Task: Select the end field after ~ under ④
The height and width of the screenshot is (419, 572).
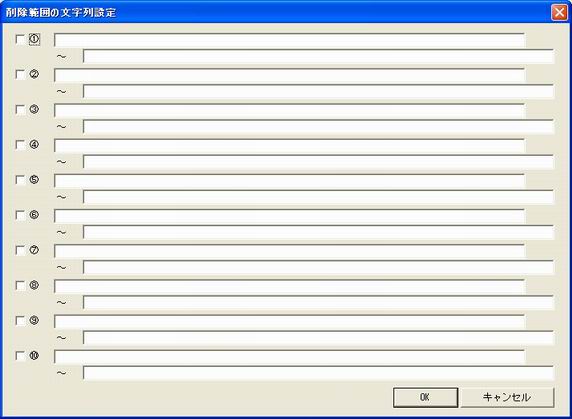Action: (x=318, y=162)
